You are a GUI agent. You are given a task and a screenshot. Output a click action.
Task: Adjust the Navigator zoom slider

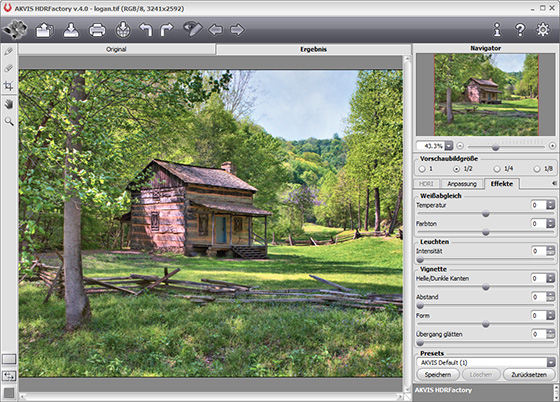click(495, 147)
